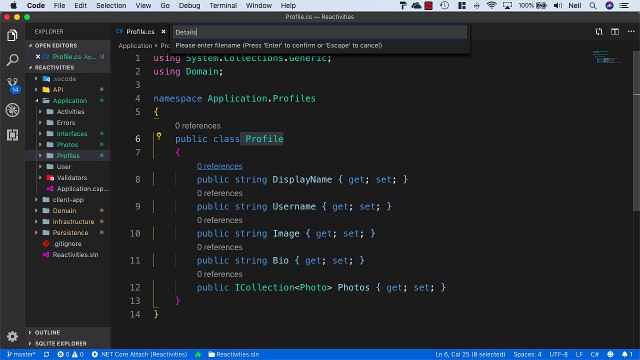The width and height of the screenshot is (640, 360).
Task: Open the Selection menu
Action: [111, 5]
